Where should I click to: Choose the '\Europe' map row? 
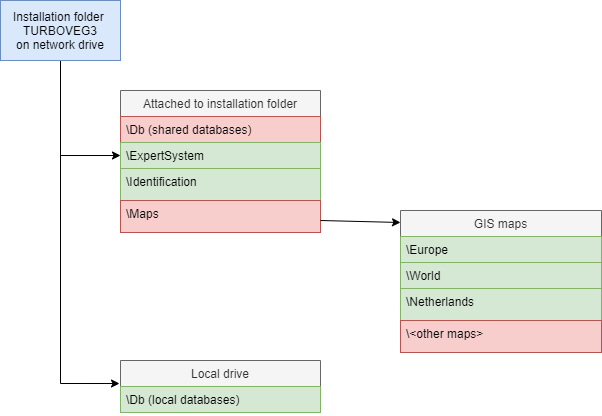[500, 250]
